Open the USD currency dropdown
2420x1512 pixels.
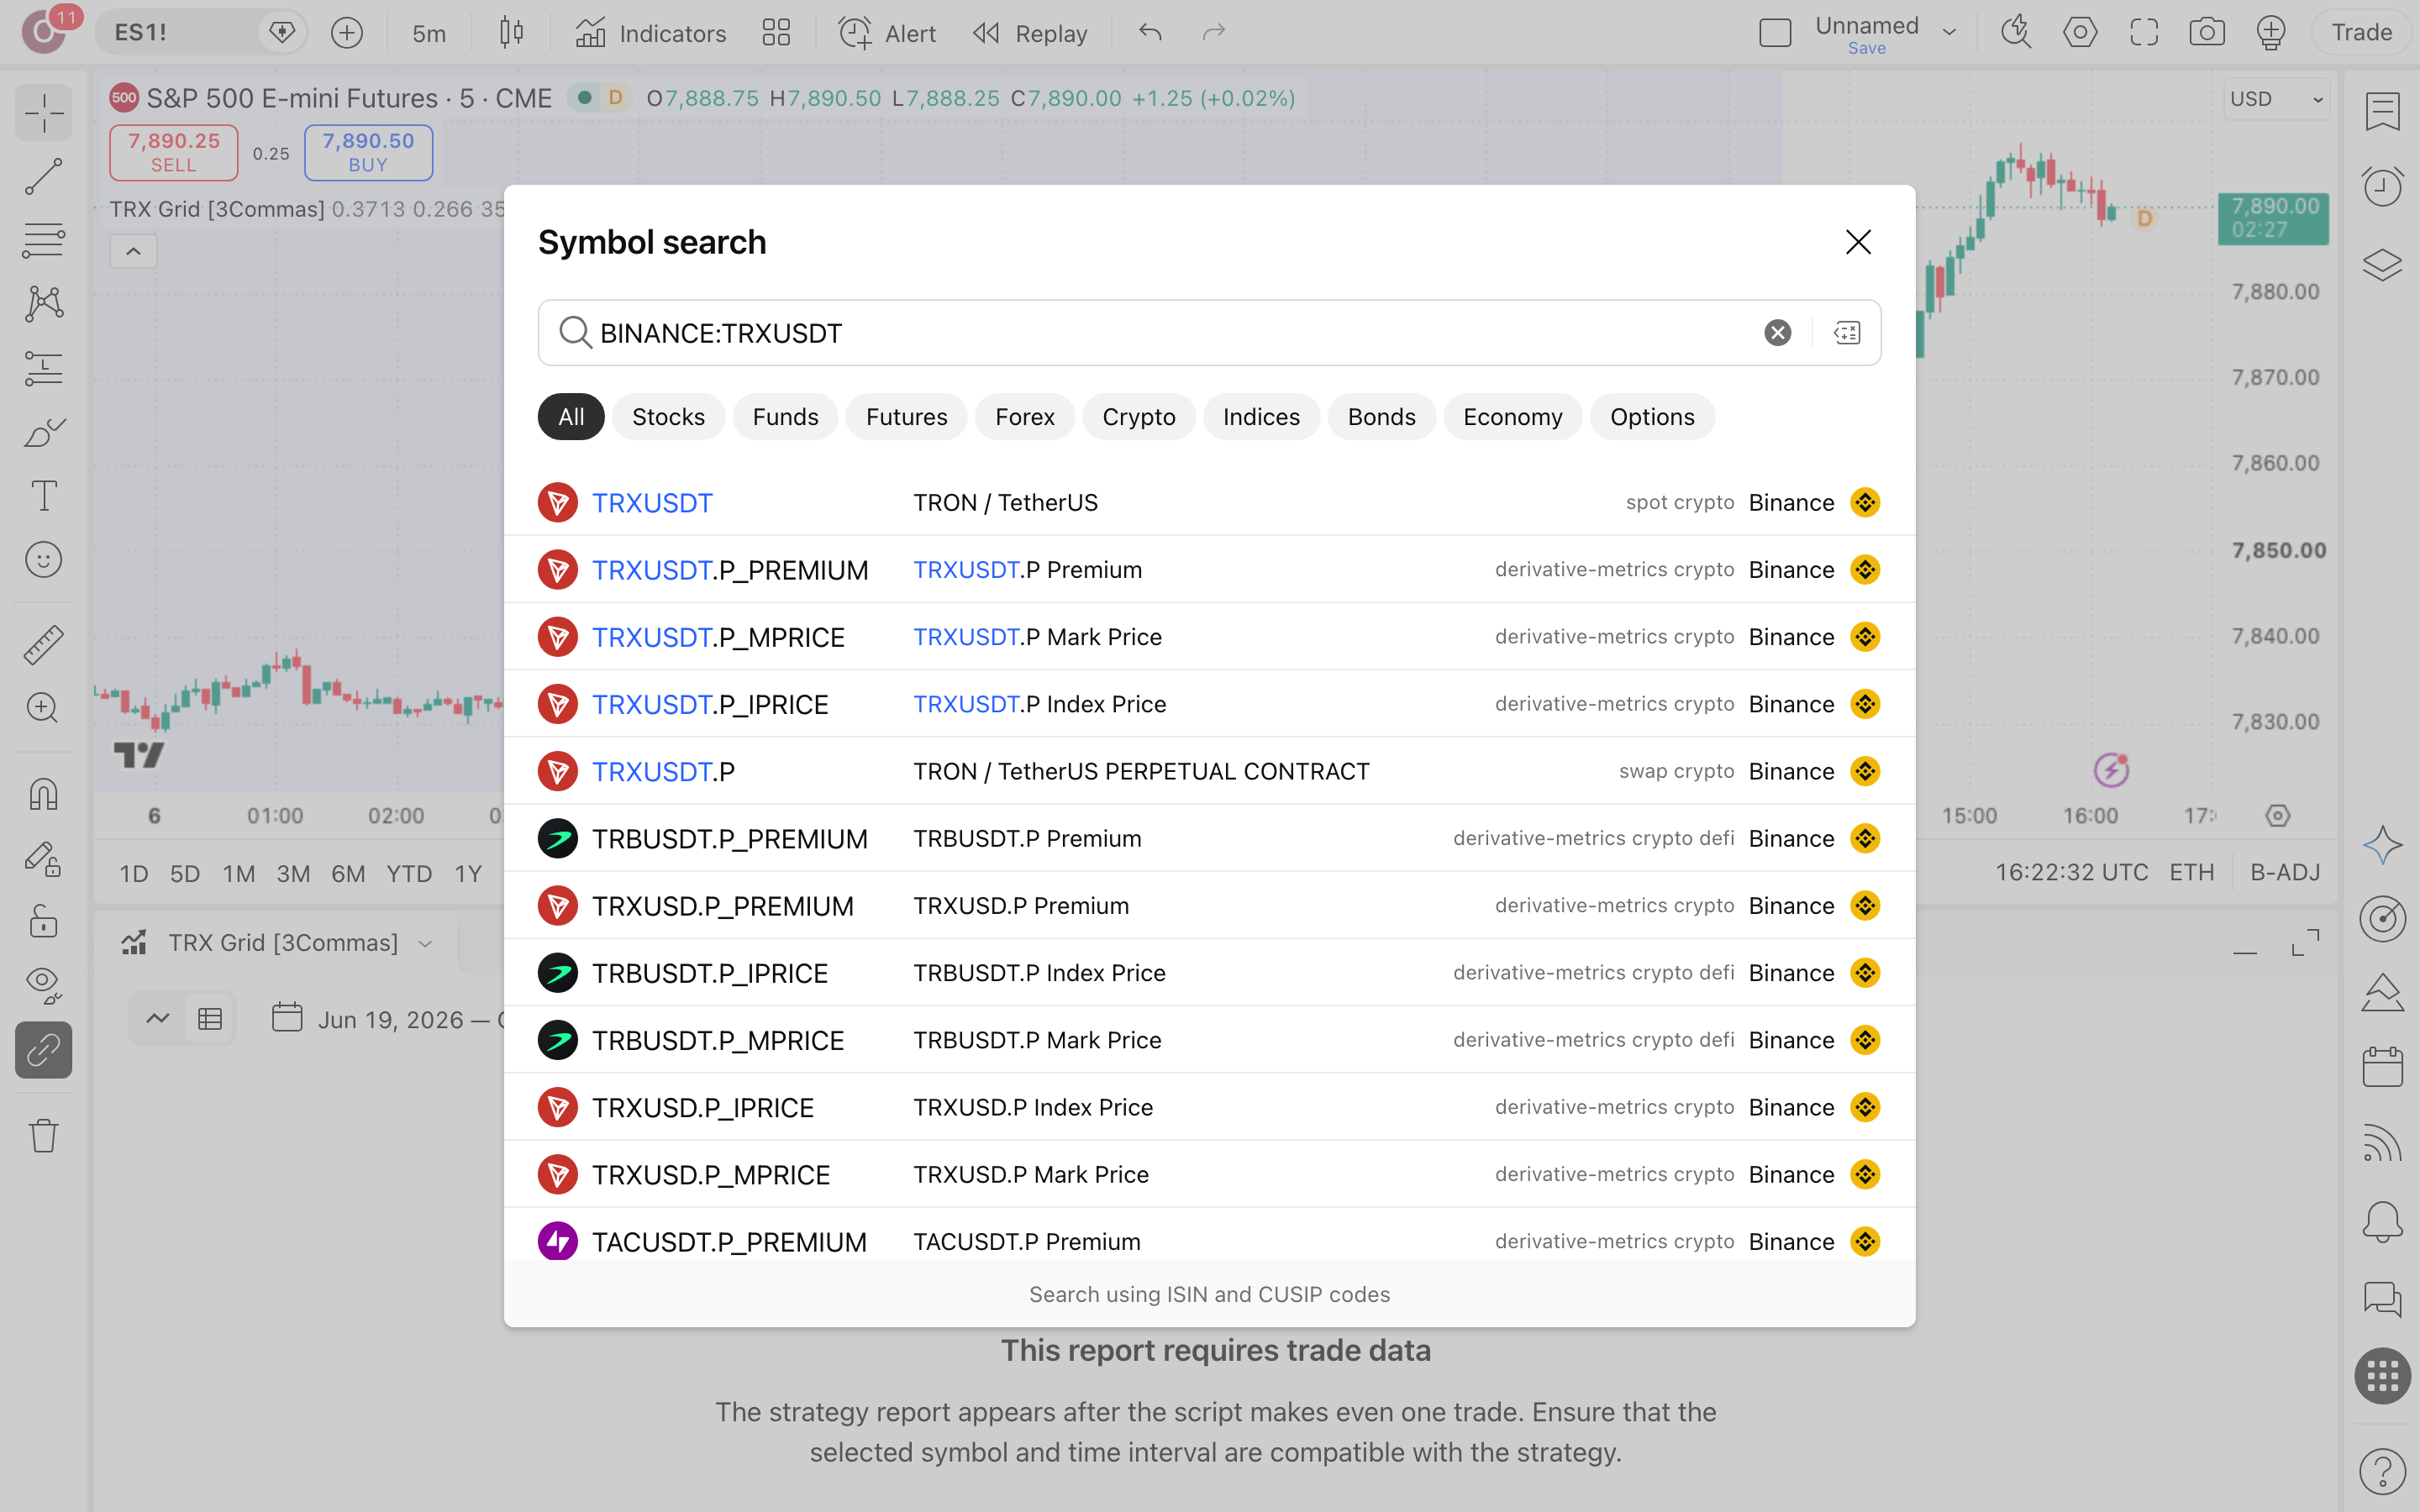pyautogui.click(x=2276, y=99)
